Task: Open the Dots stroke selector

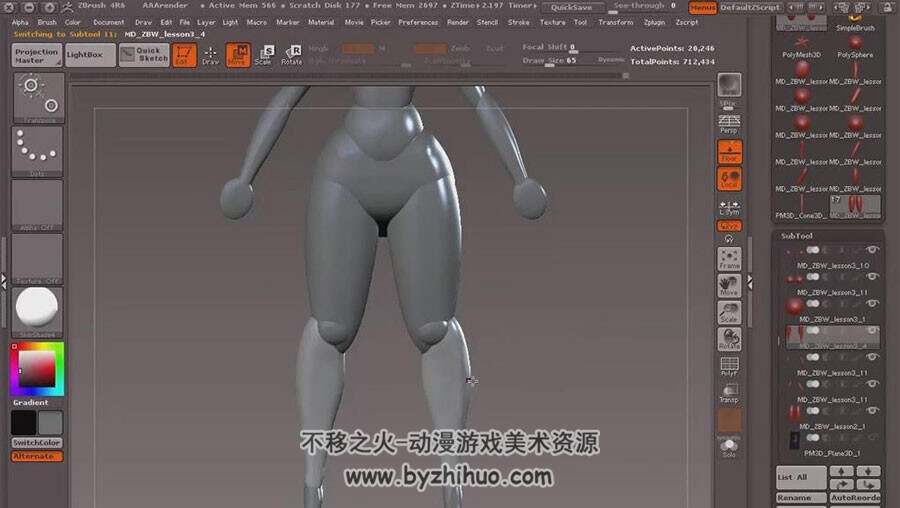Action: click(38, 151)
